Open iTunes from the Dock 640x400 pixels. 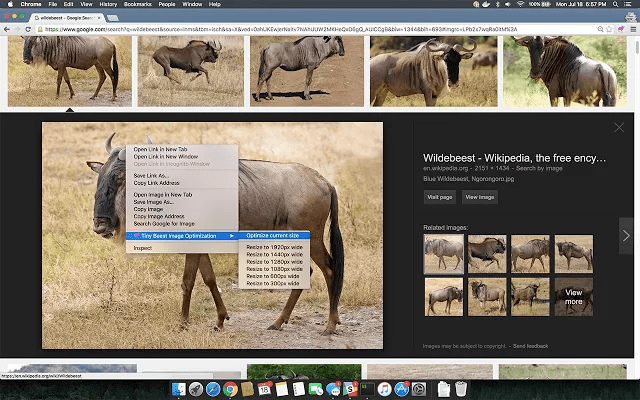point(384,389)
